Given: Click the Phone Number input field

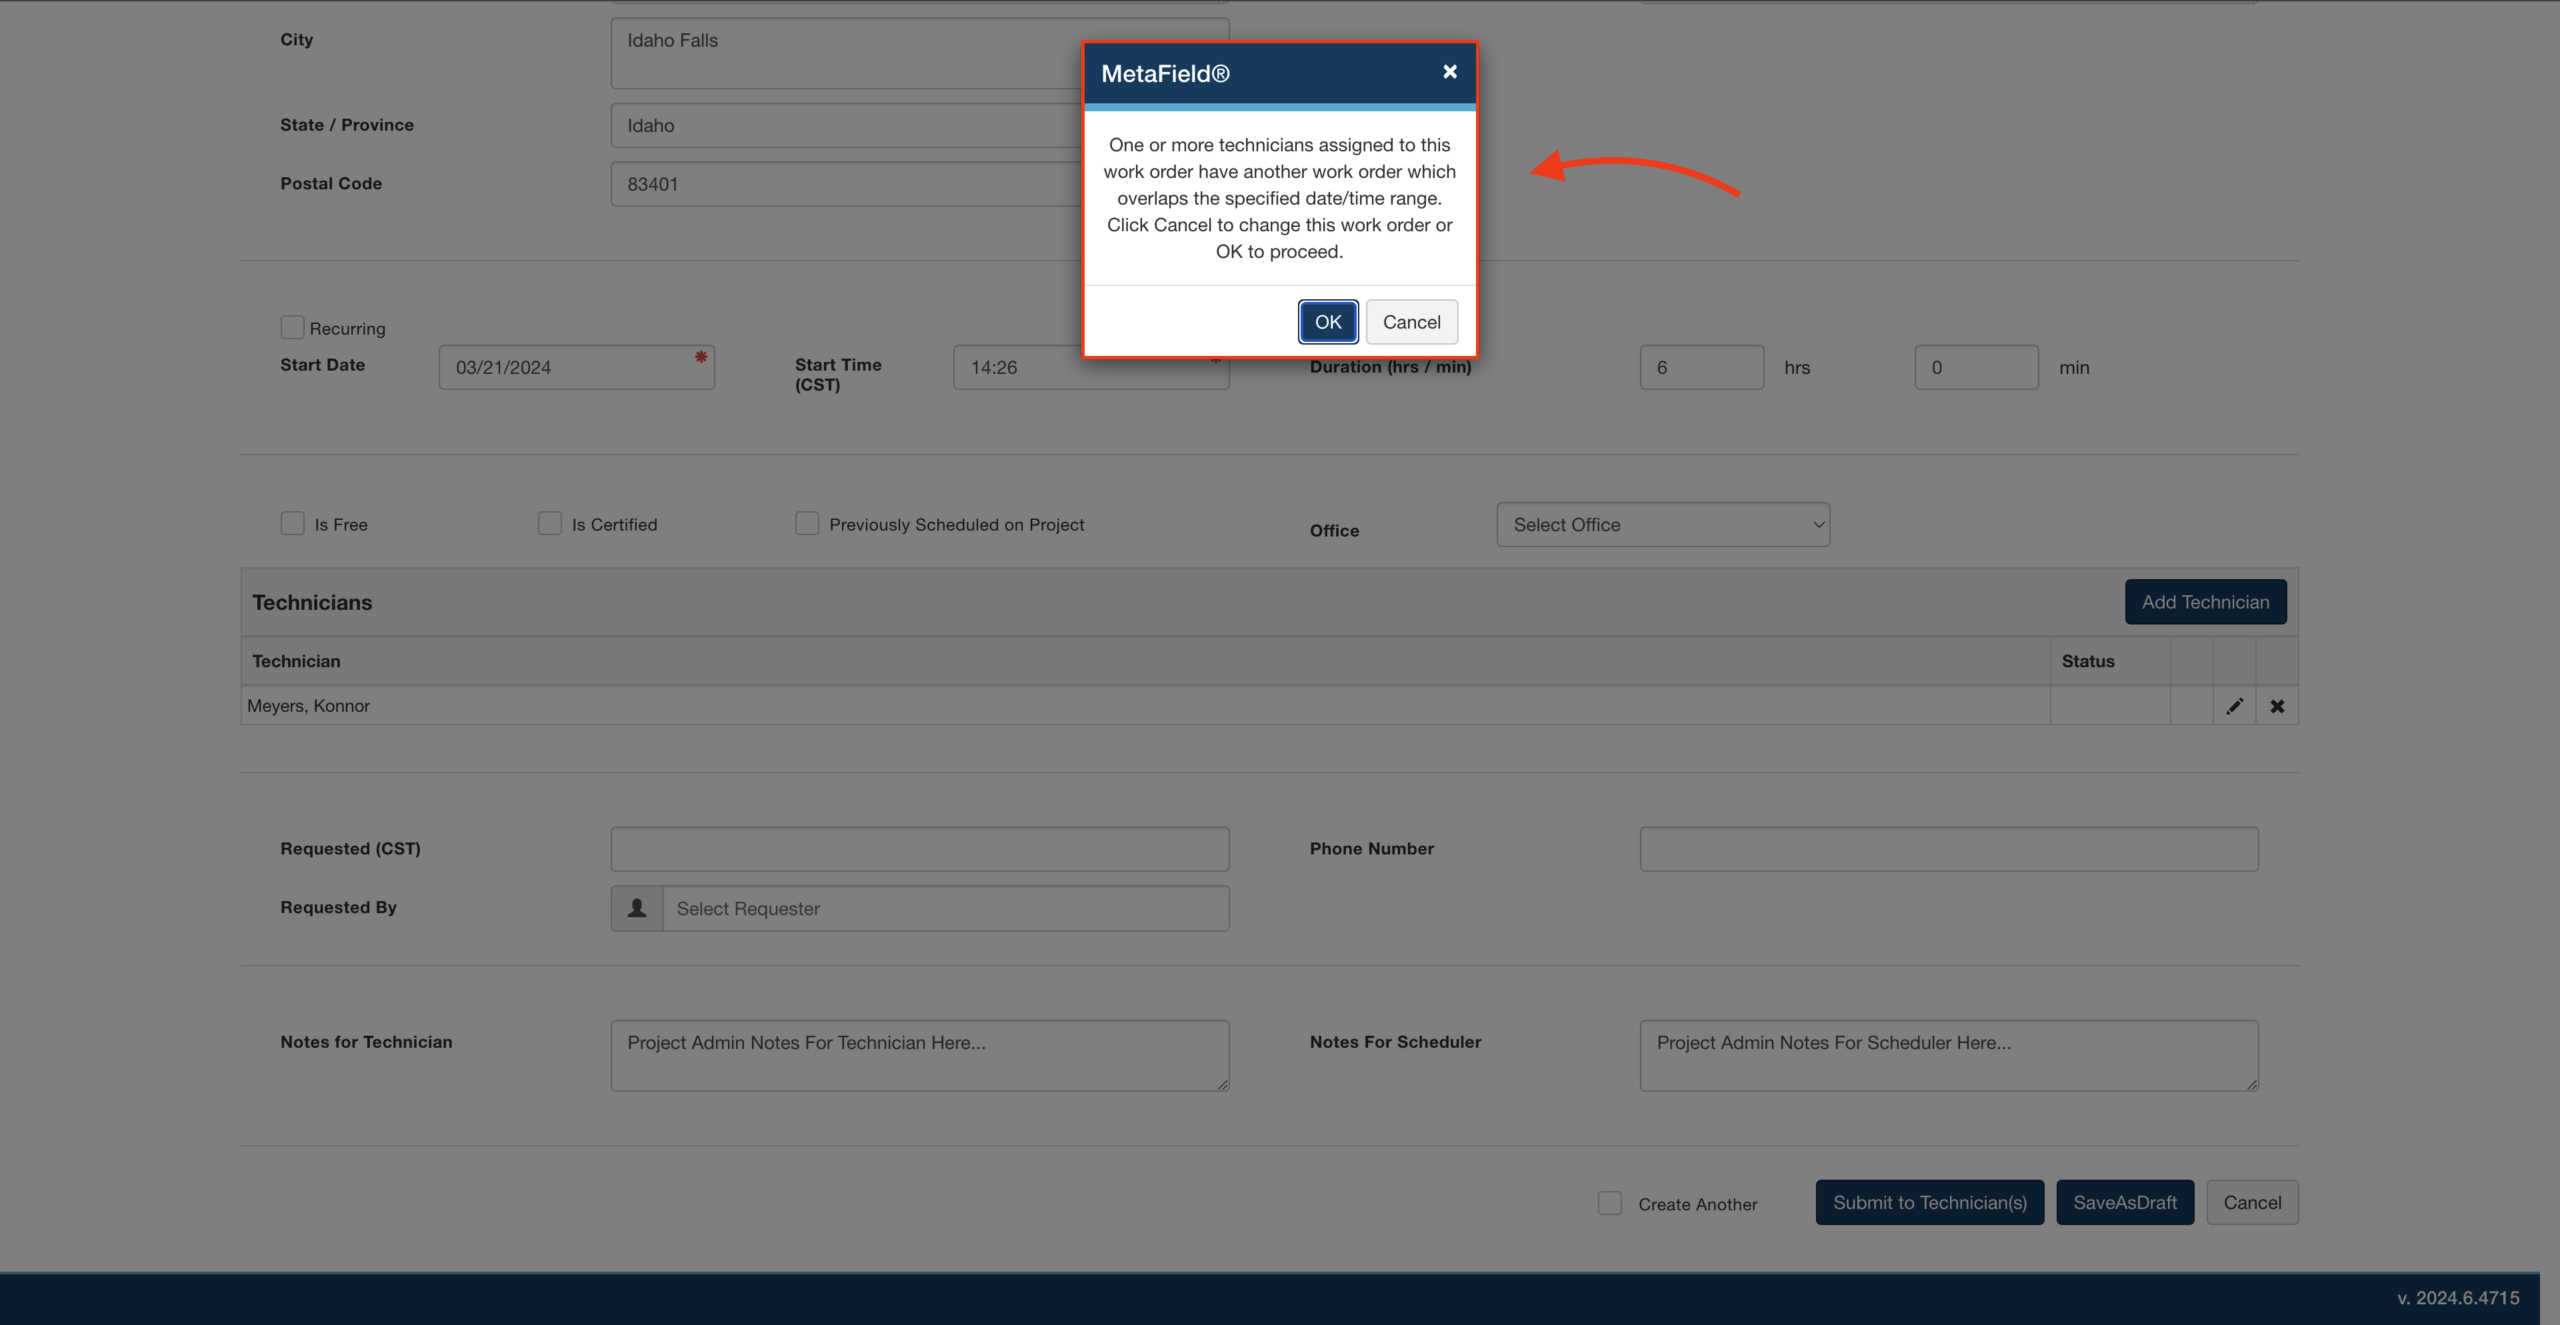Looking at the screenshot, I should coord(1948,849).
